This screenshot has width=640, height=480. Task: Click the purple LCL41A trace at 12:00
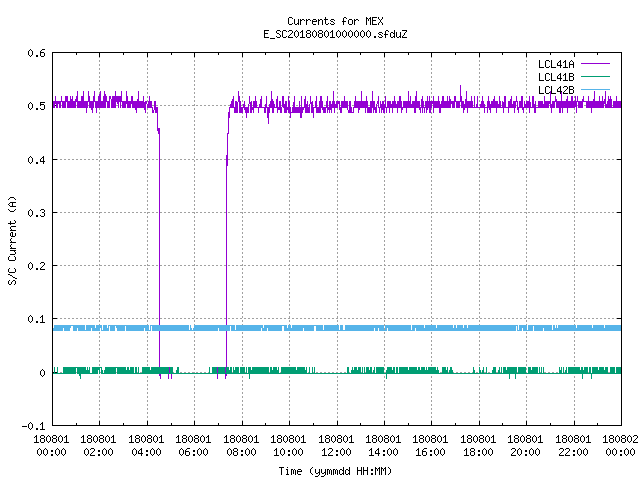pos(337,105)
